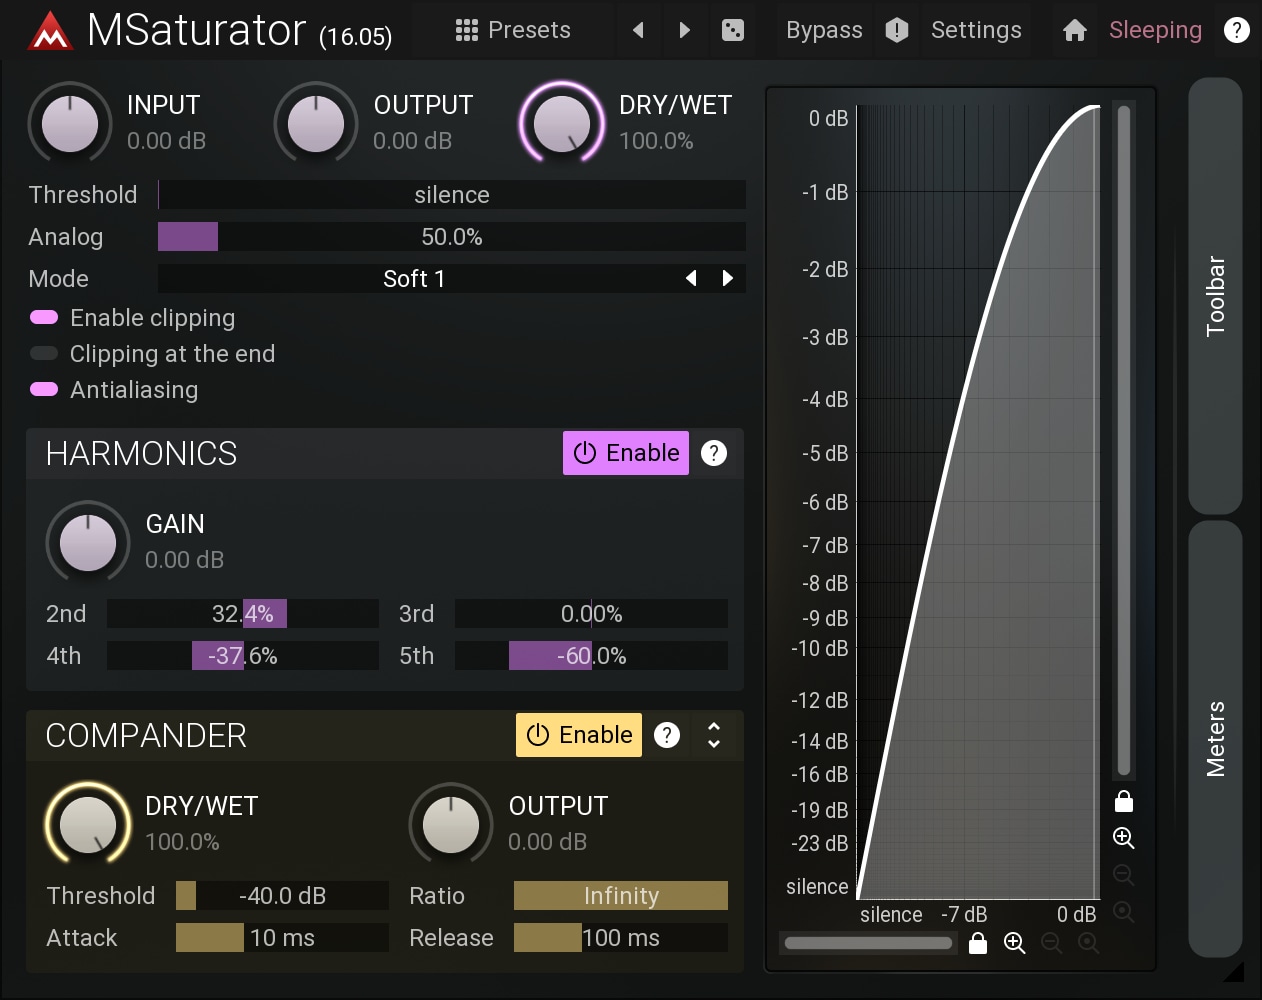1262x1000 pixels.
Task: Load the next preset arrow
Action: click(x=685, y=30)
